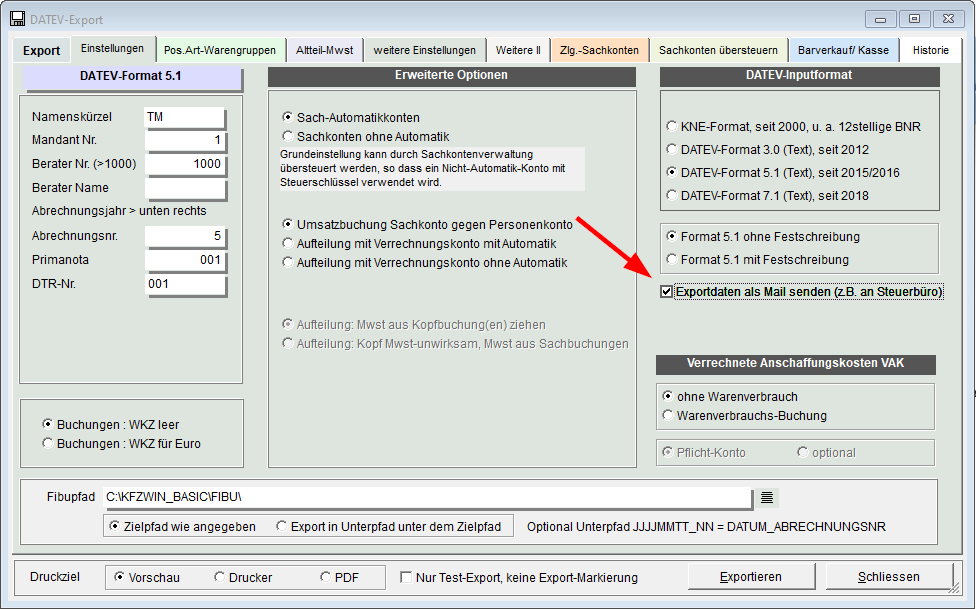Minimize the DATEV-Export window
Screen dimensions: 976x609
880,19
